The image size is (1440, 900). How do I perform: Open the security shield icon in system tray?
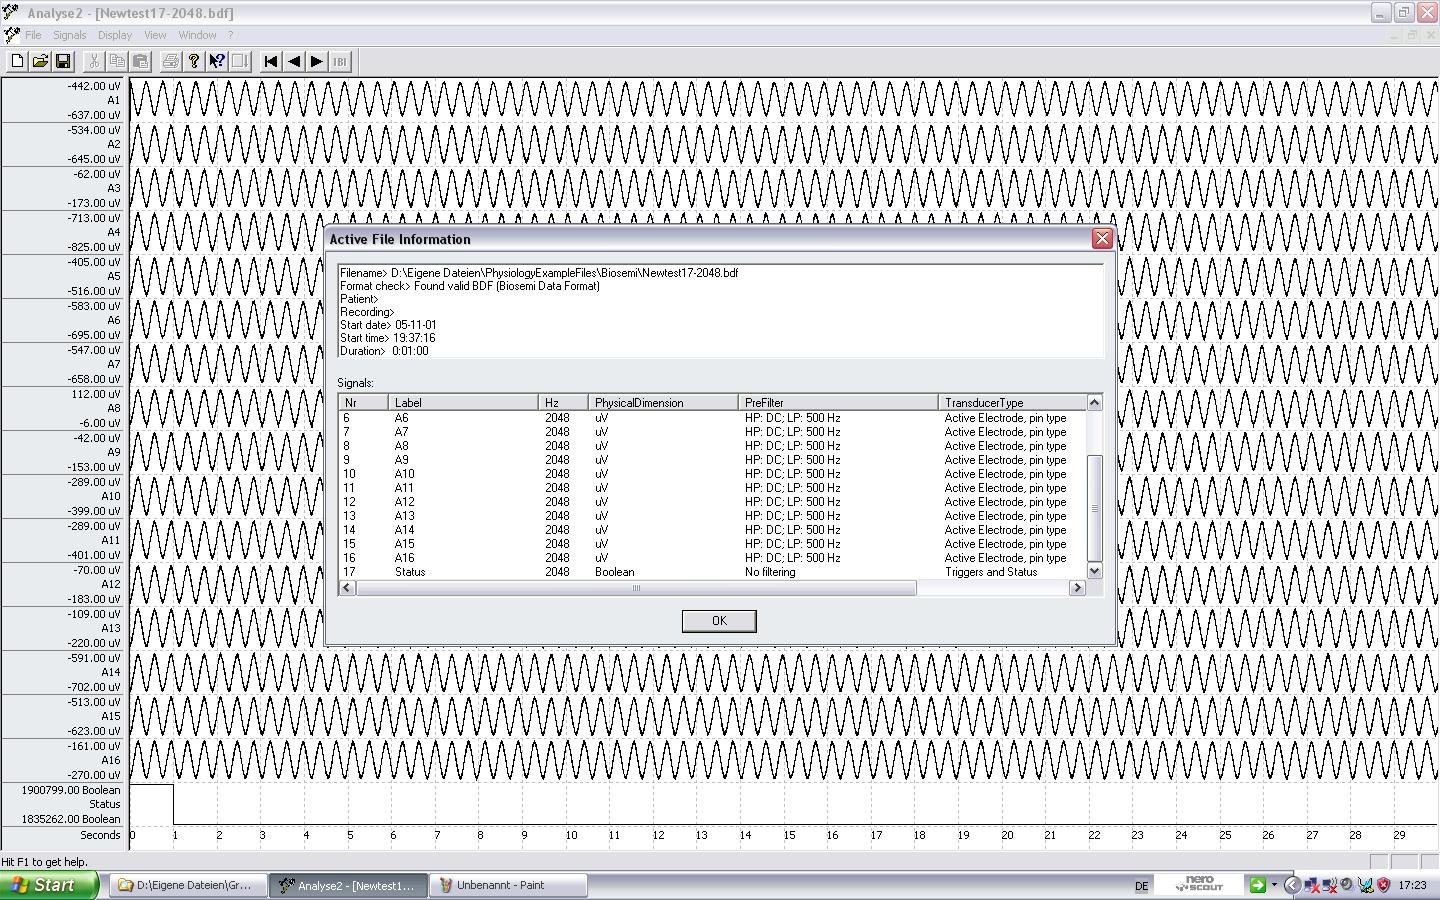tap(1383, 885)
